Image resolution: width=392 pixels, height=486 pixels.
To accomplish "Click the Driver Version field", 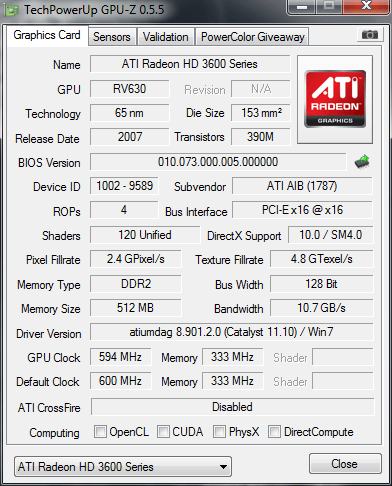I will pos(231,332).
